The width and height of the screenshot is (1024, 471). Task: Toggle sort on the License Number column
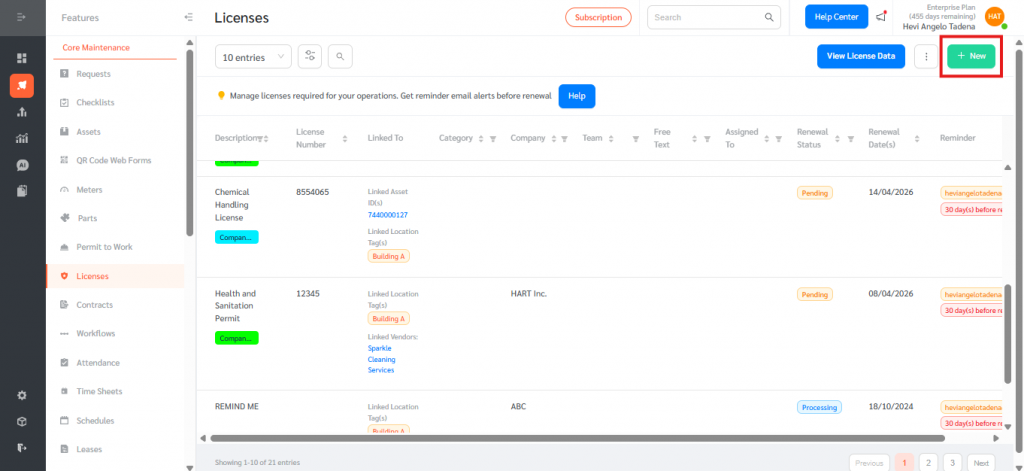click(345, 139)
